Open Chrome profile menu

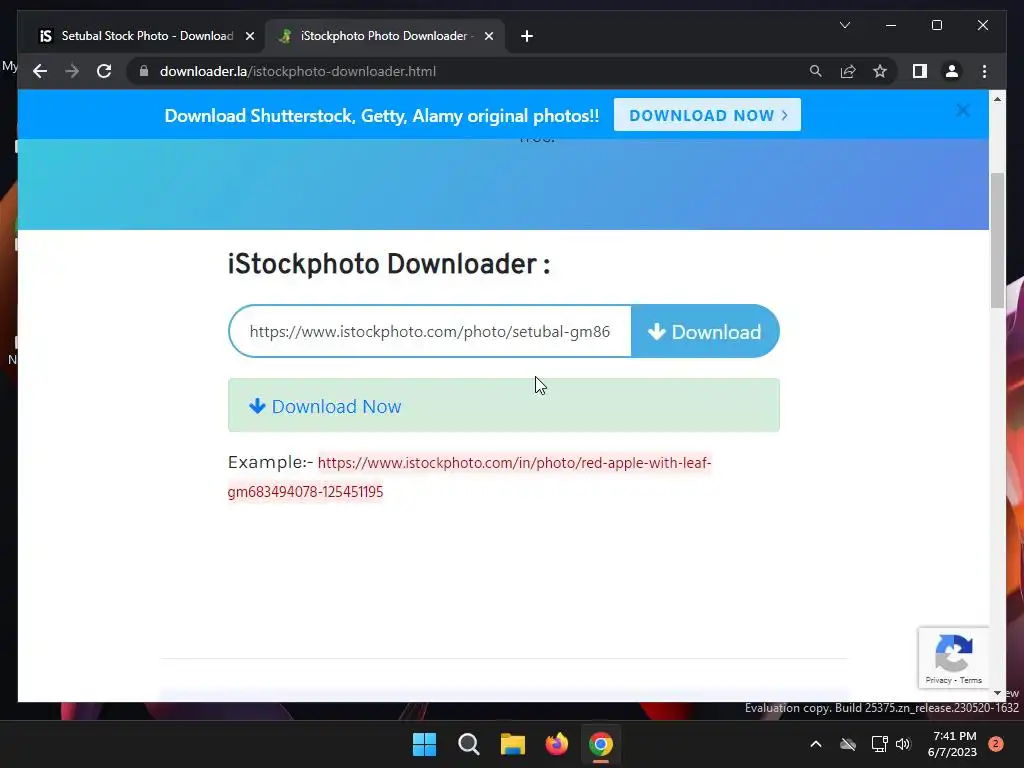point(952,71)
